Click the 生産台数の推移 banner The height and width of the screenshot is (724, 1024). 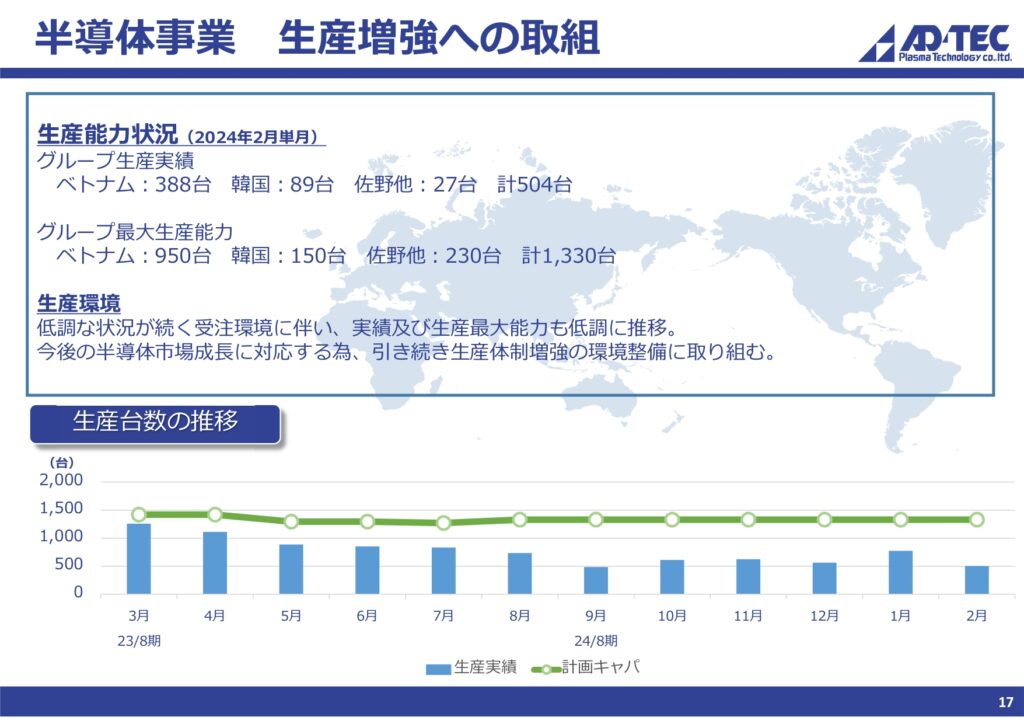(x=155, y=423)
